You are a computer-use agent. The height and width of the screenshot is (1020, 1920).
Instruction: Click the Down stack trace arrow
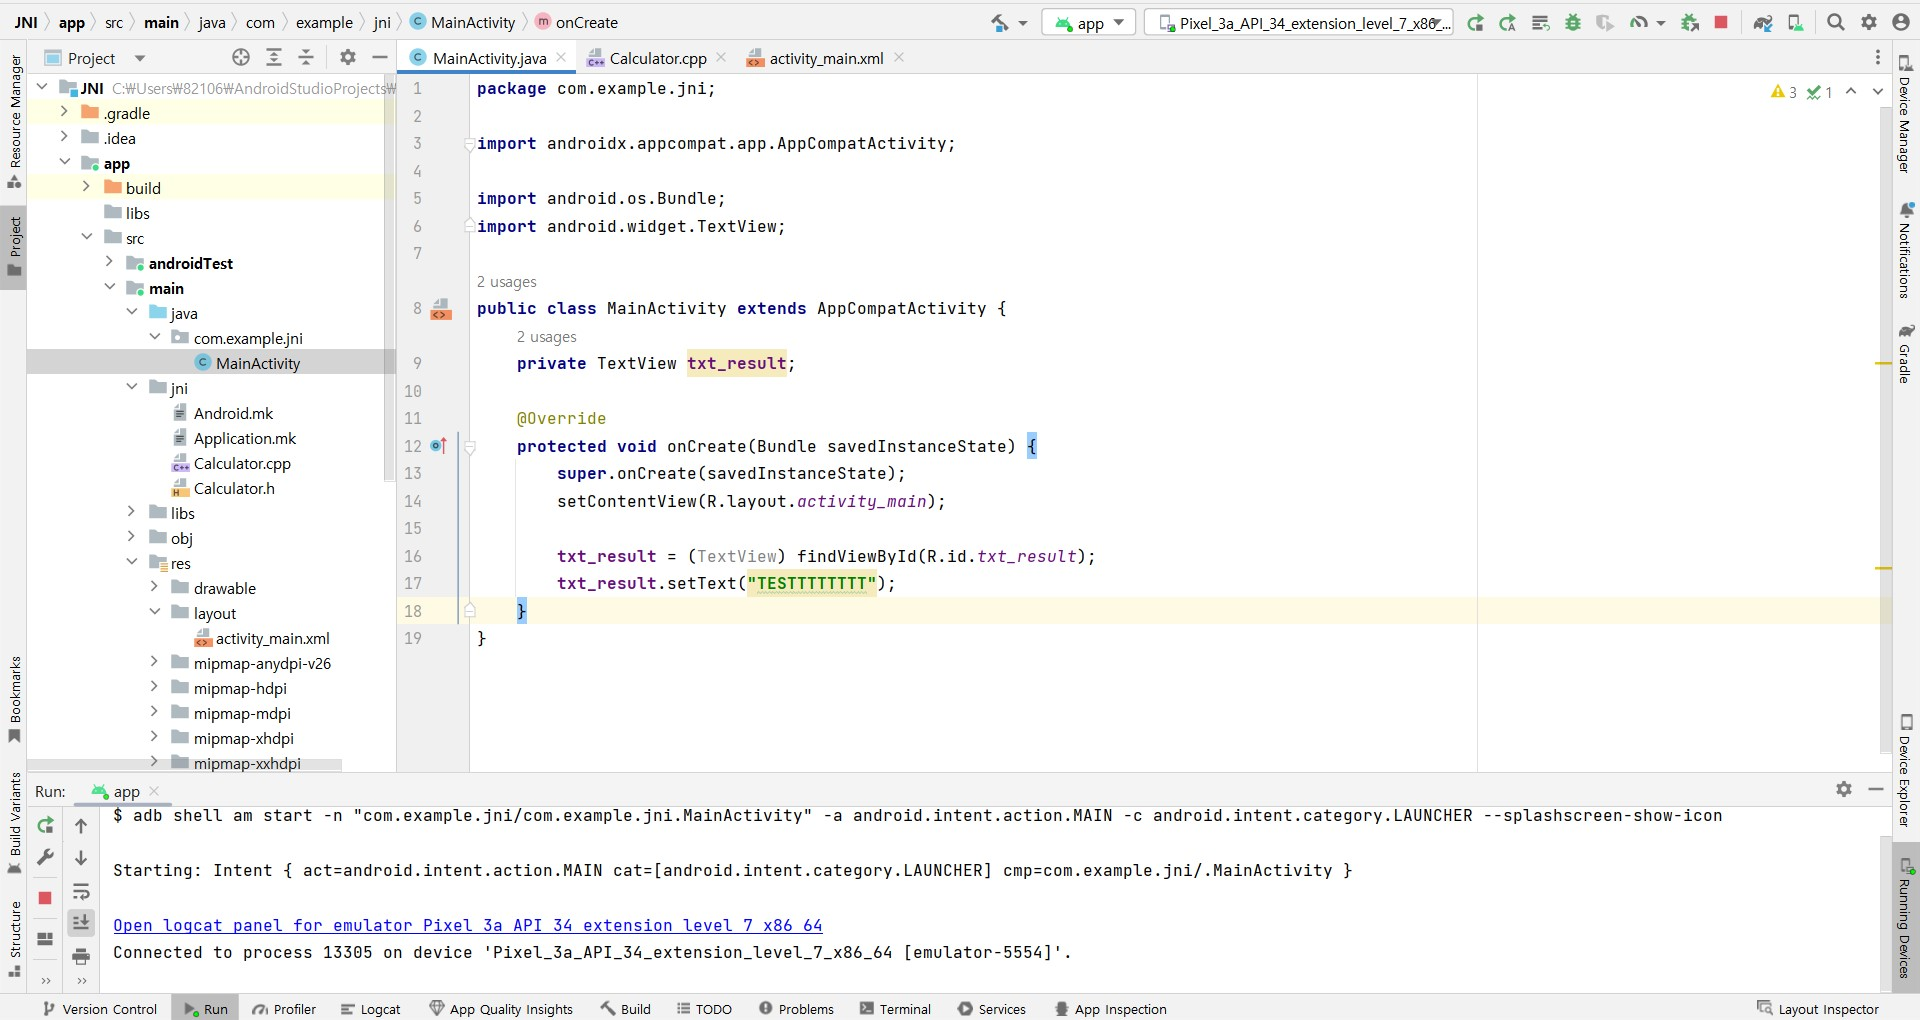(x=81, y=858)
